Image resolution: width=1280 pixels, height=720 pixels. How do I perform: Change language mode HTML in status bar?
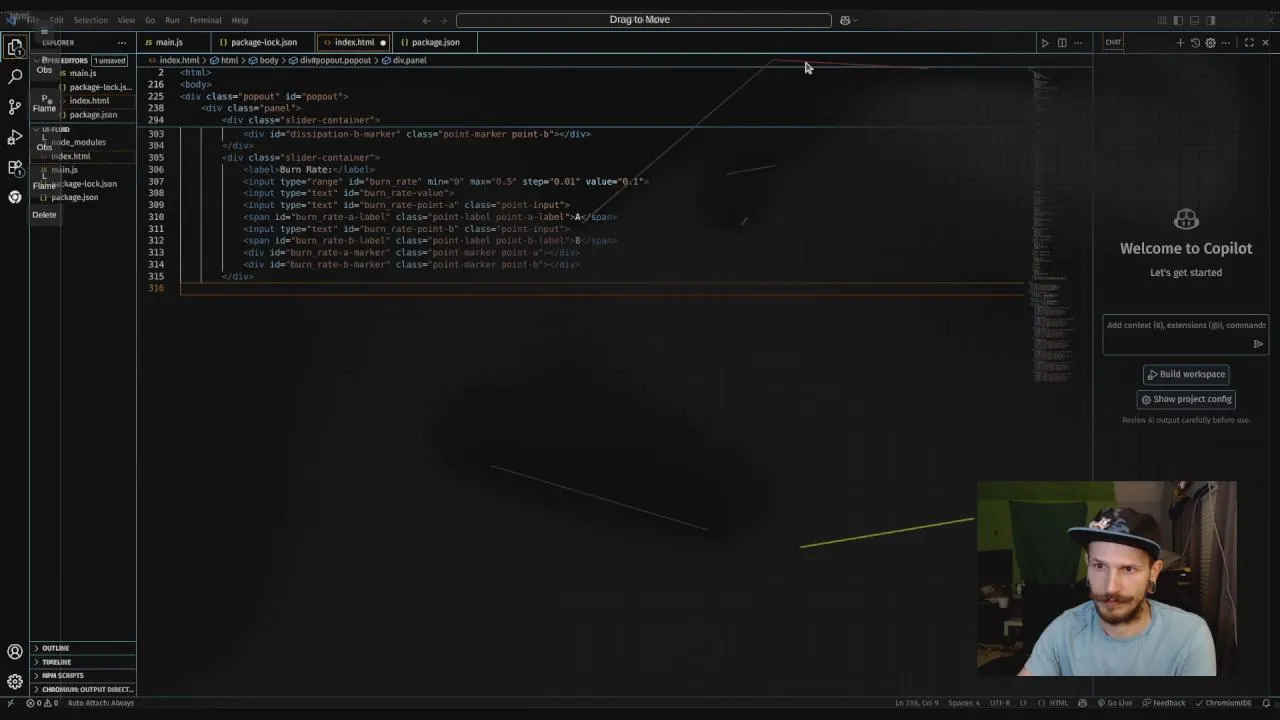pyautogui.click(x=1058, y=704)
